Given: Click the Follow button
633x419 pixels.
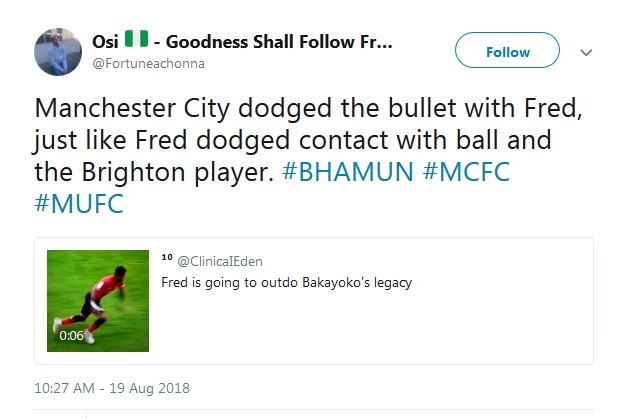Looking at the screenshot, I should pos(507,51).
